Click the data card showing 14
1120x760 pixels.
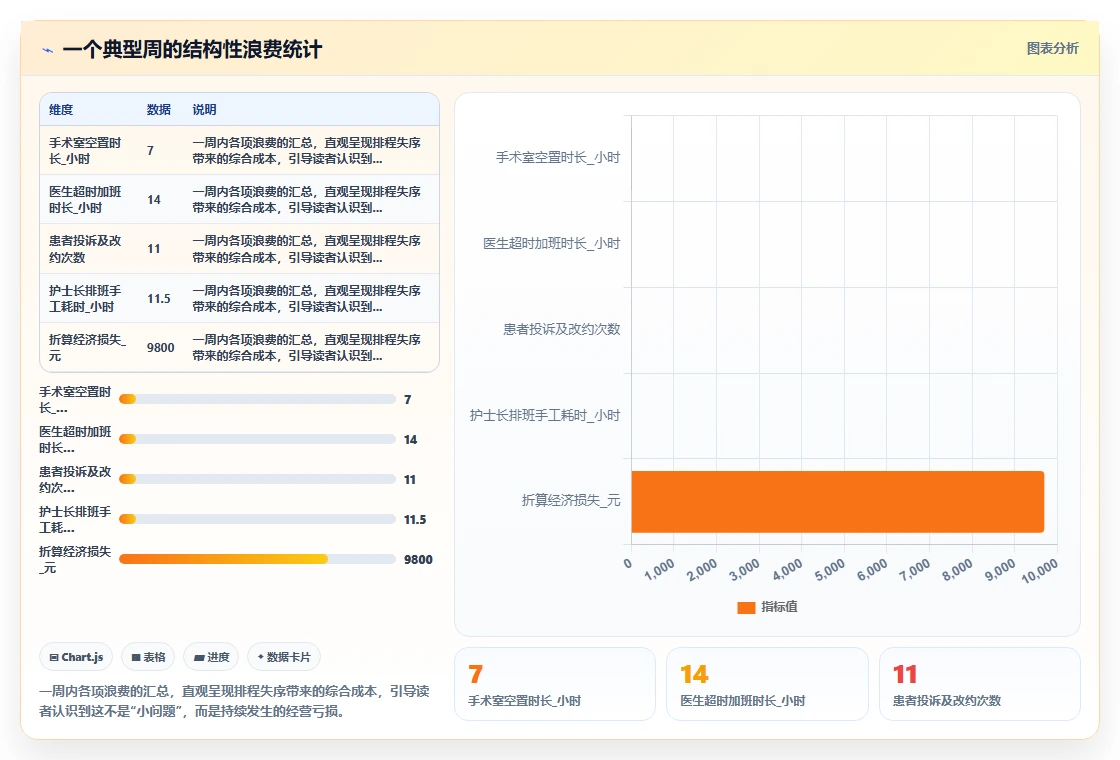[767, 684]
